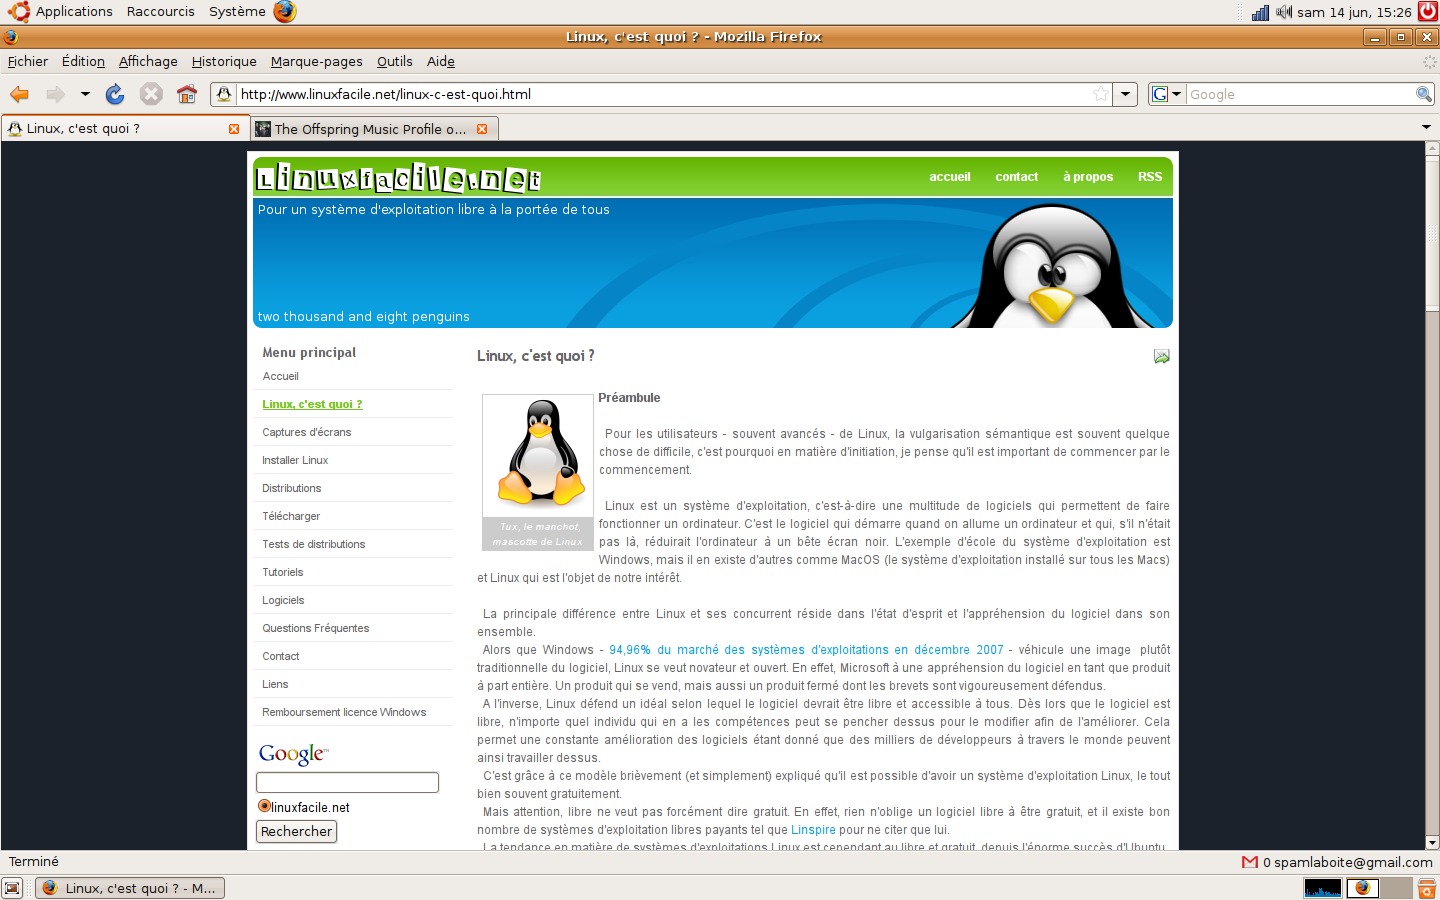Click the date and time clock
The width and height of the screenshot is (1440, 900).
click(1354, 12)
